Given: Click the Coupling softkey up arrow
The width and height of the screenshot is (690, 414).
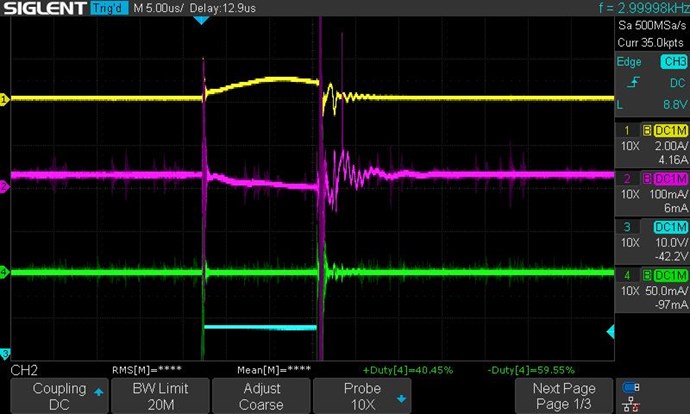Looking at the screenshot, I should [99, 392].
